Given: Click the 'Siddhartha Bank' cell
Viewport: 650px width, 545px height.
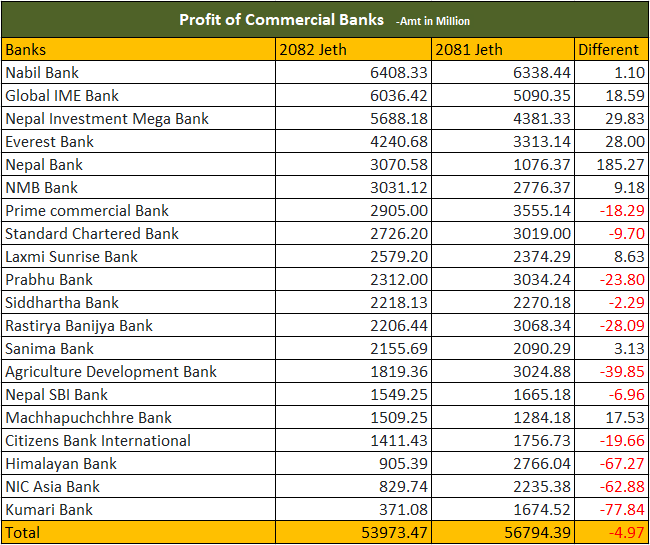Looking at the screenshot, I should [x=139, y=303].
